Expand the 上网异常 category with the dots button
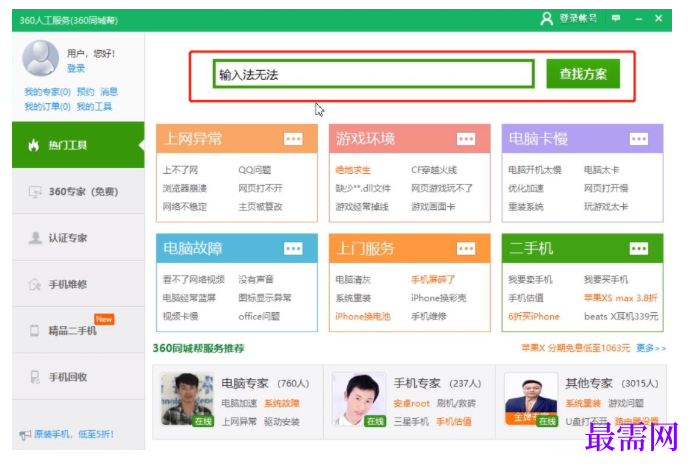Screen dimensions: 697x468 point(293,139)
